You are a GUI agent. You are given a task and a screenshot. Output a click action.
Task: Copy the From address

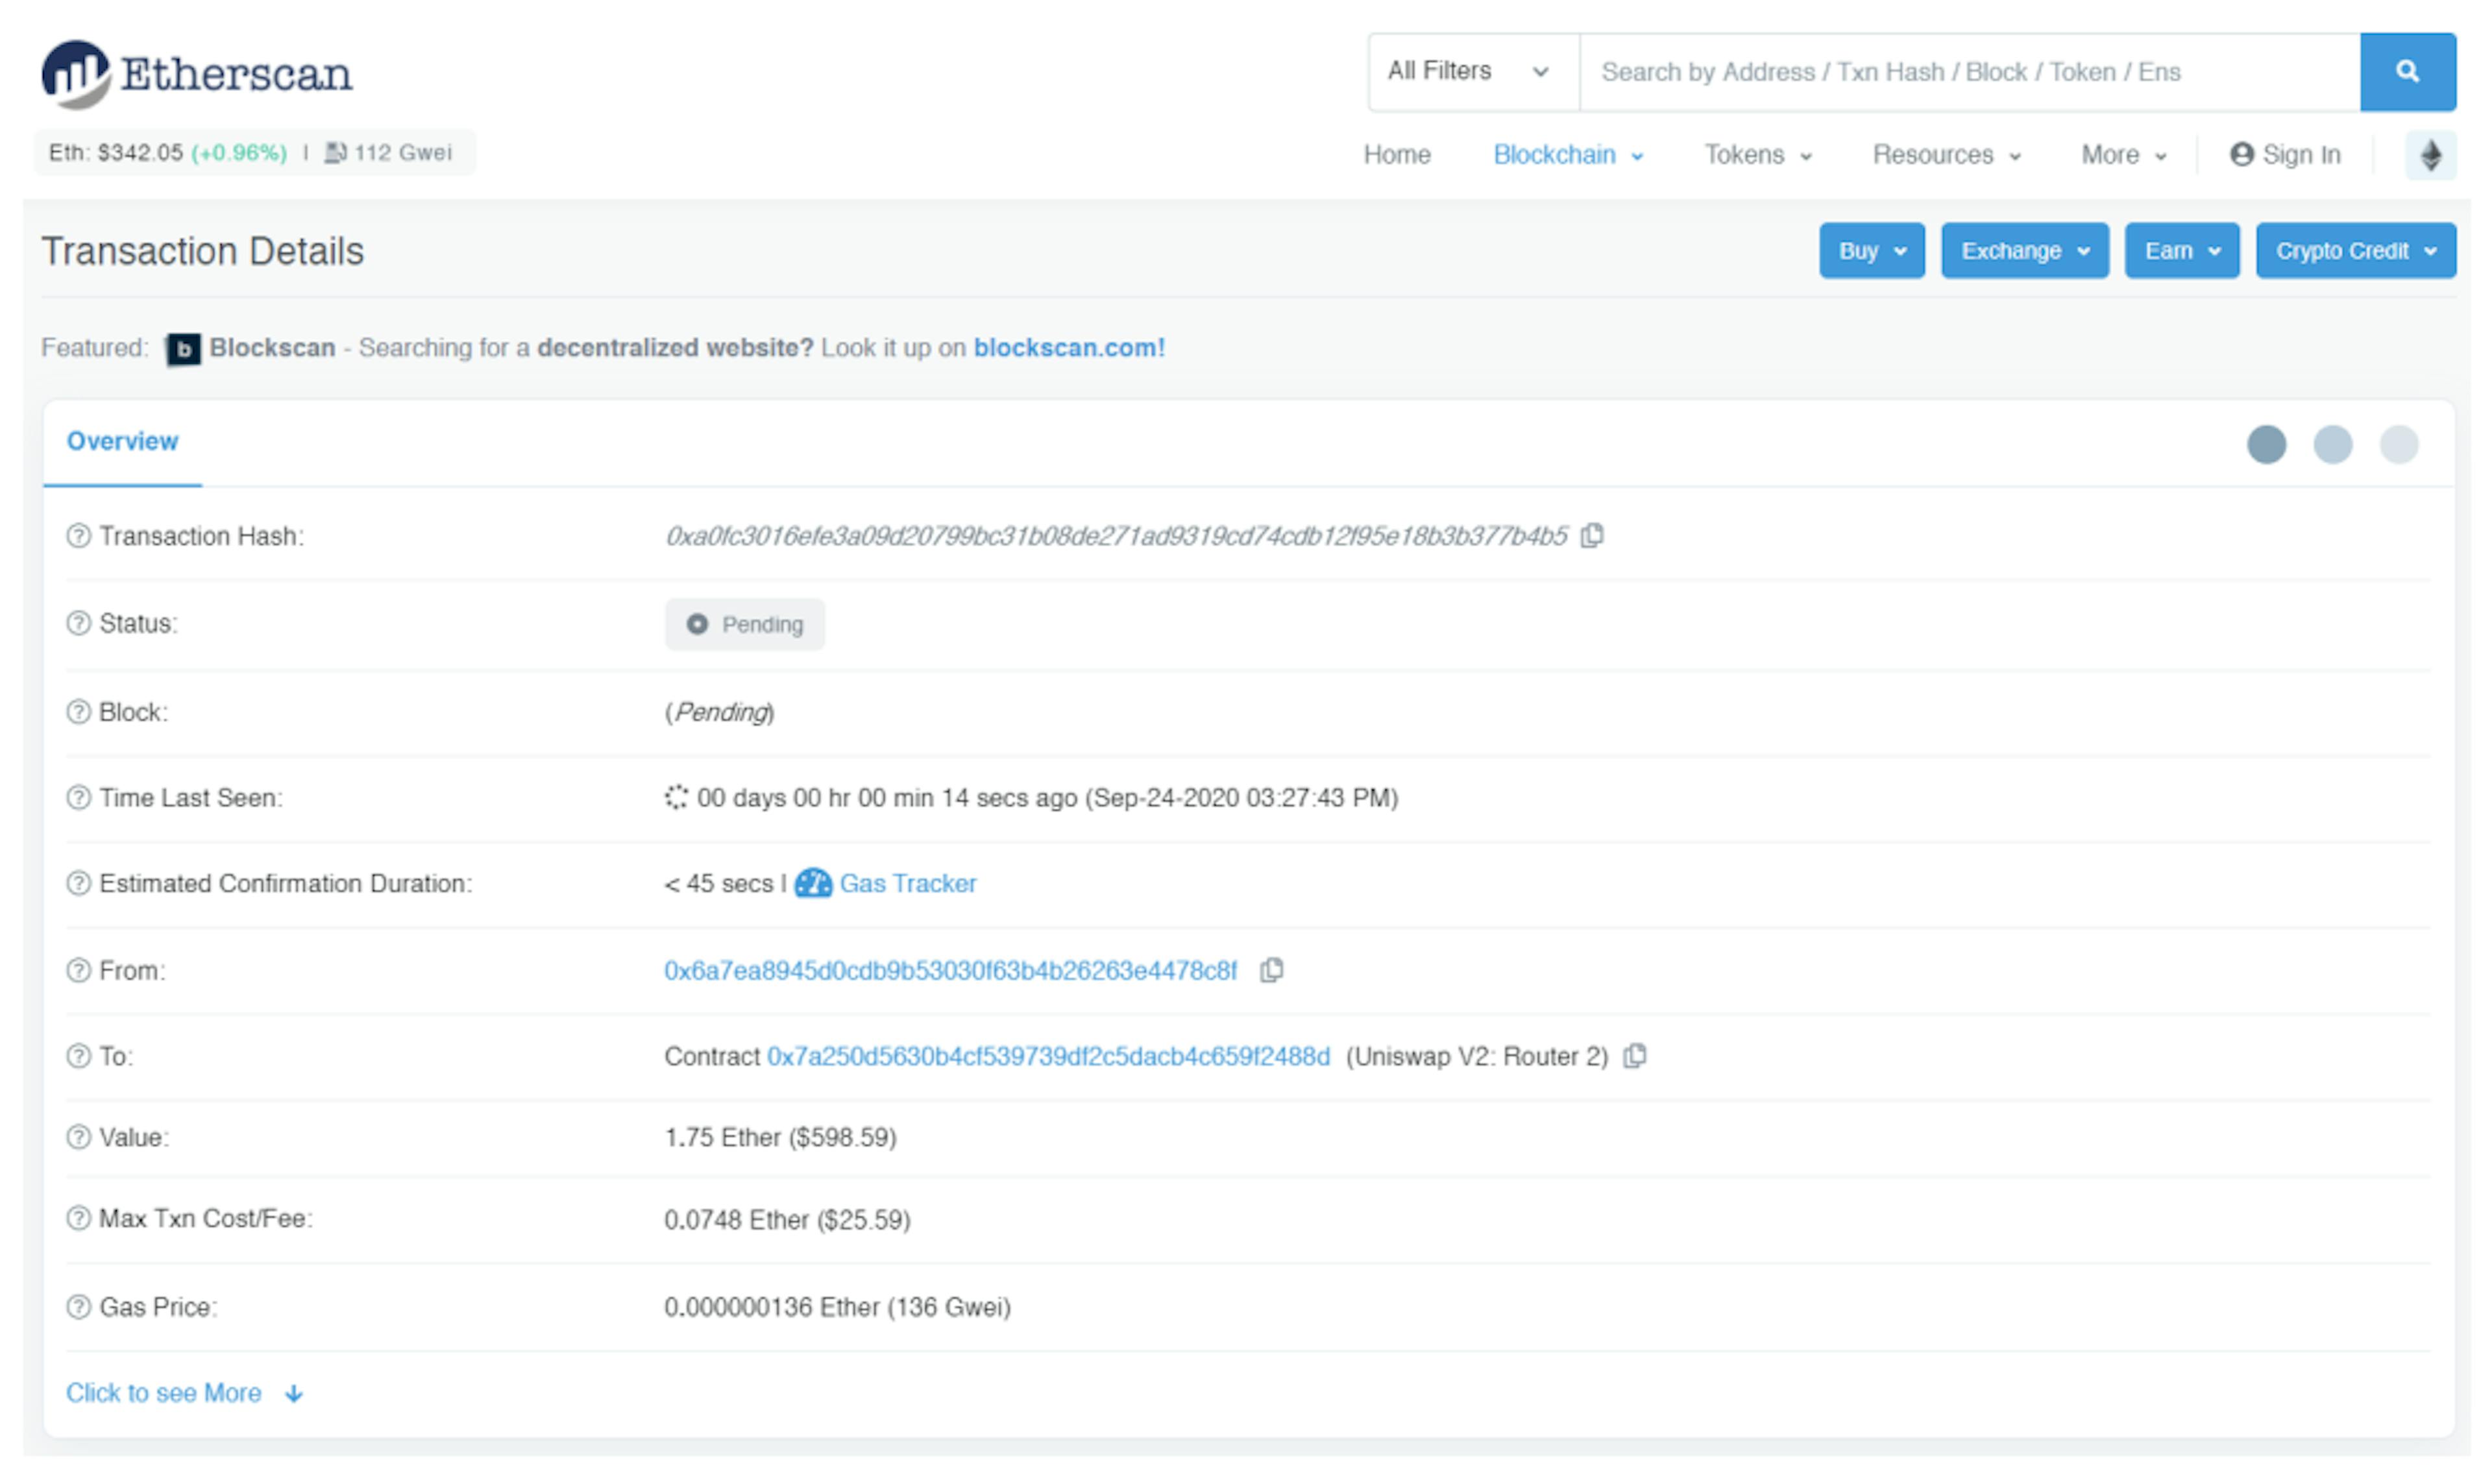click(x=1271, y=970)
